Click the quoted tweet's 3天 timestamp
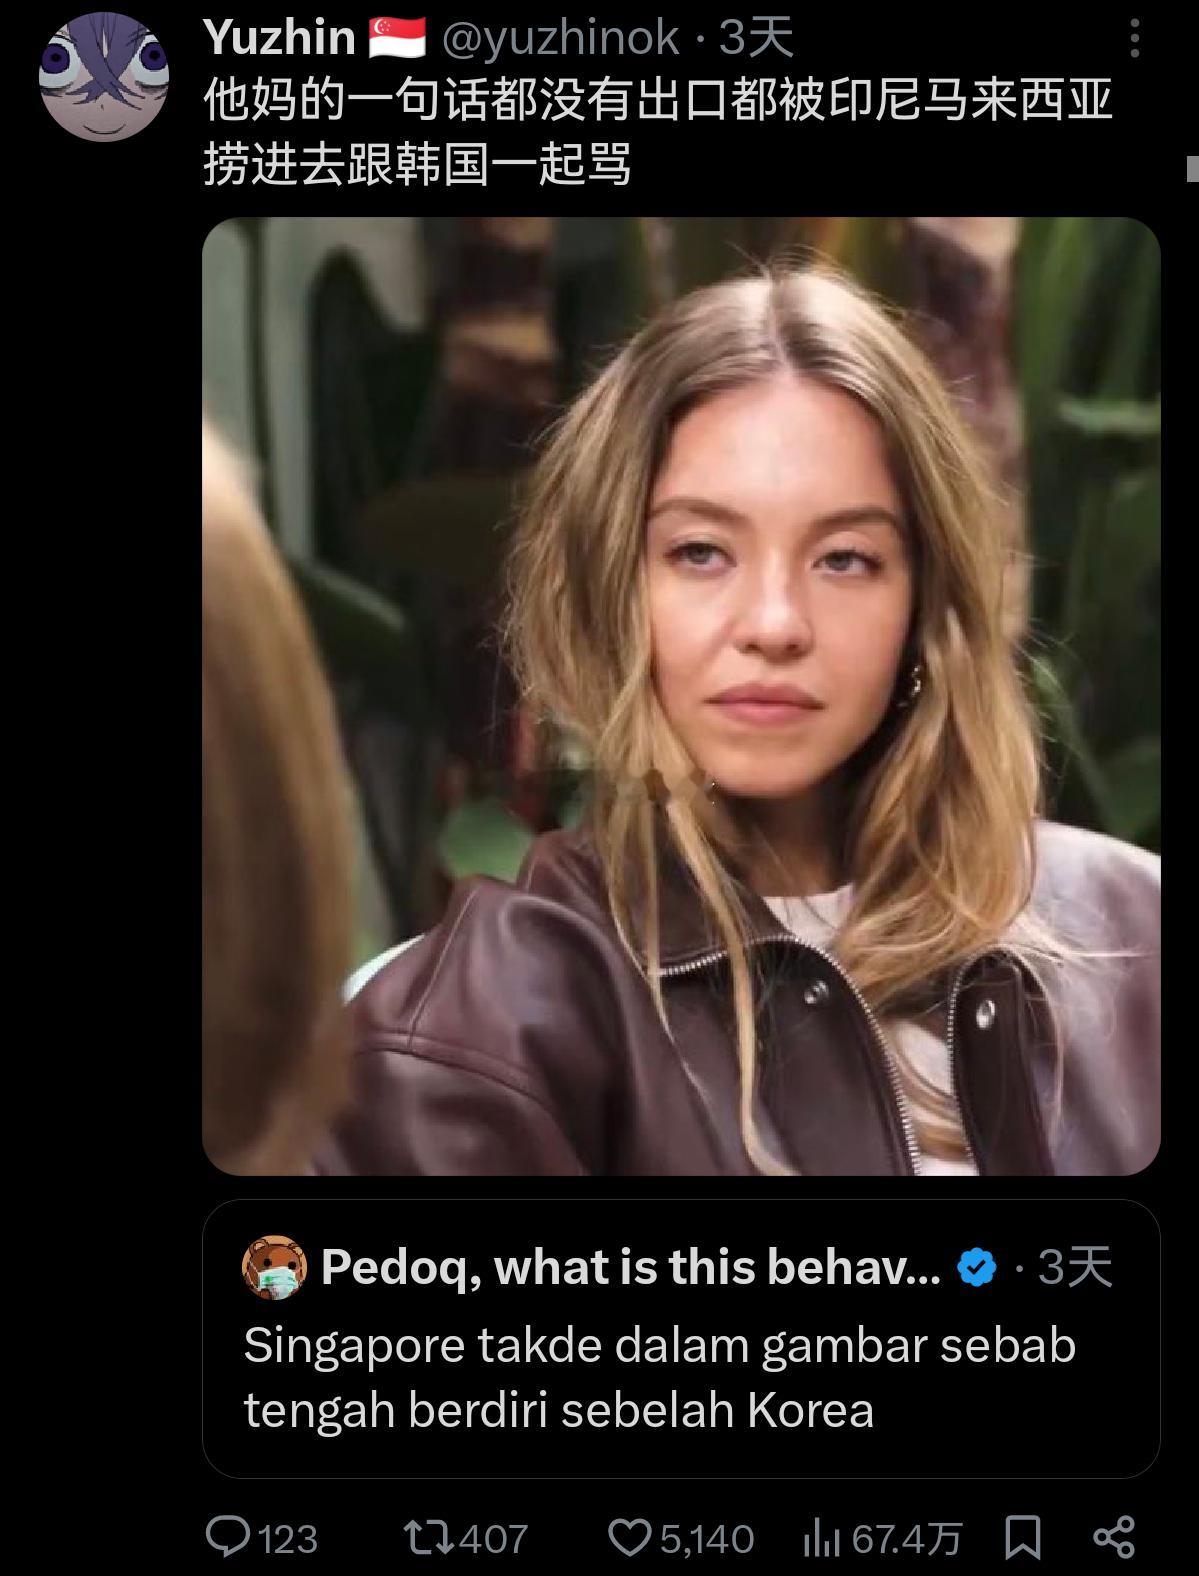This screenshot has height=1576, width=1199. point(1074,1268)
